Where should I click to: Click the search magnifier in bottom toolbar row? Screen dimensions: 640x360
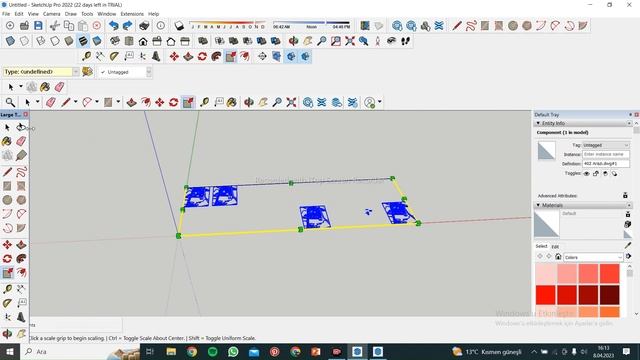10,102
